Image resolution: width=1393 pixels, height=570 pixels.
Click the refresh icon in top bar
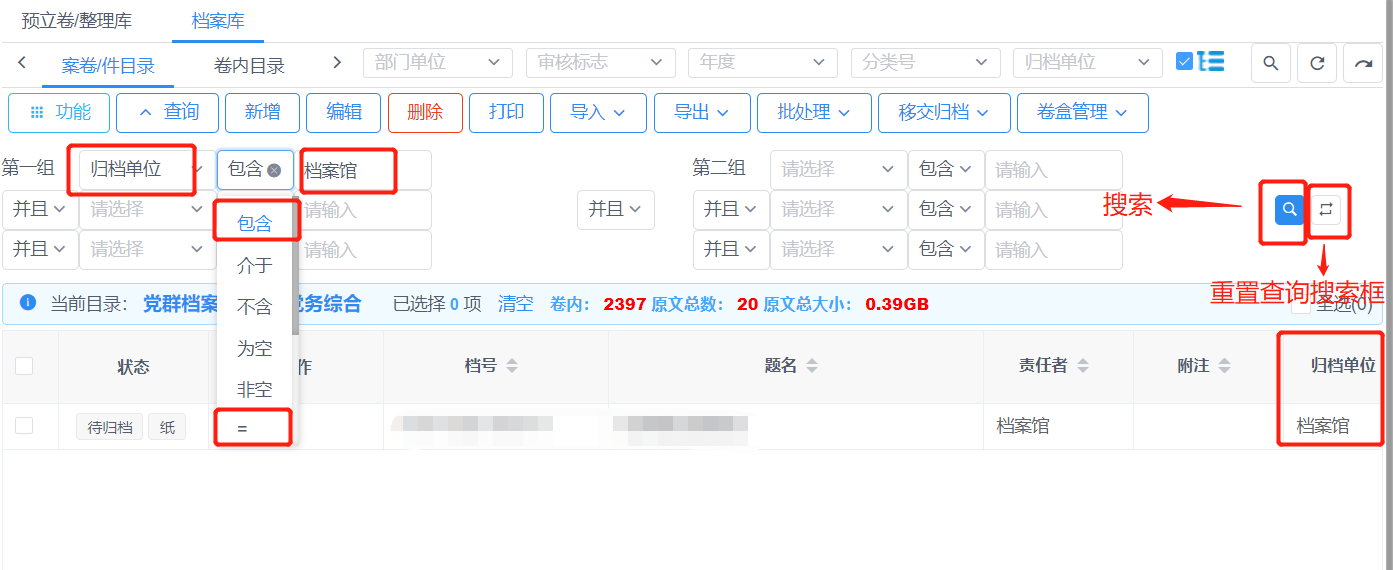click(1317, 63)
